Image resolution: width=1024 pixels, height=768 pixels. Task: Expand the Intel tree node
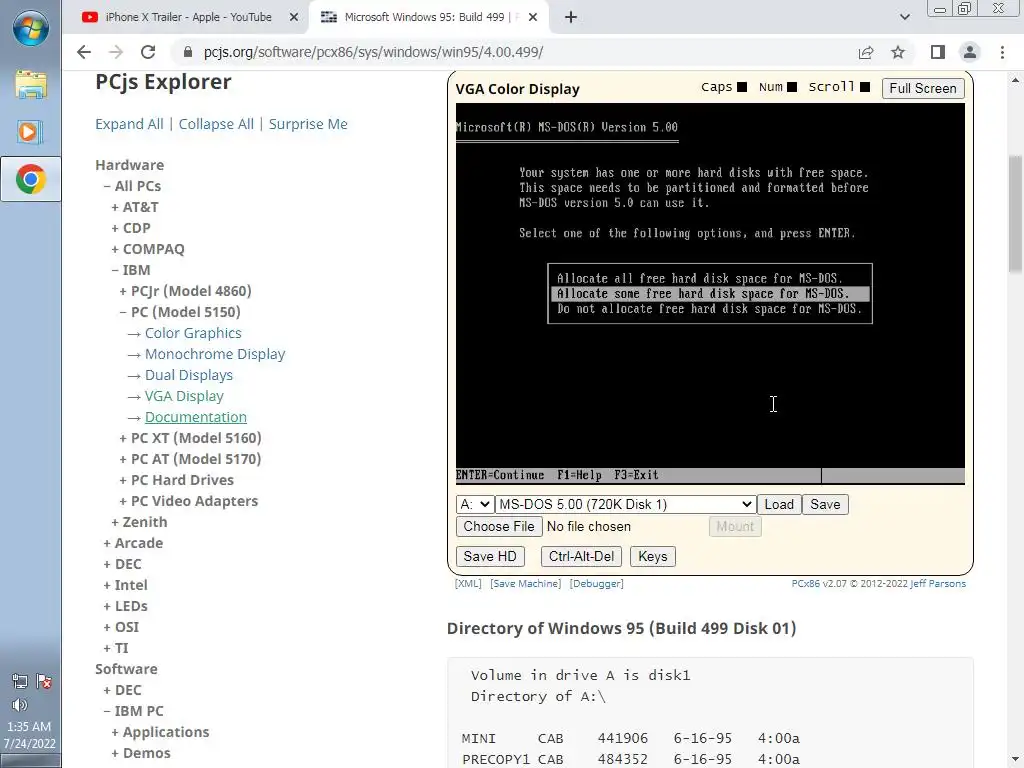click(125, 585)
